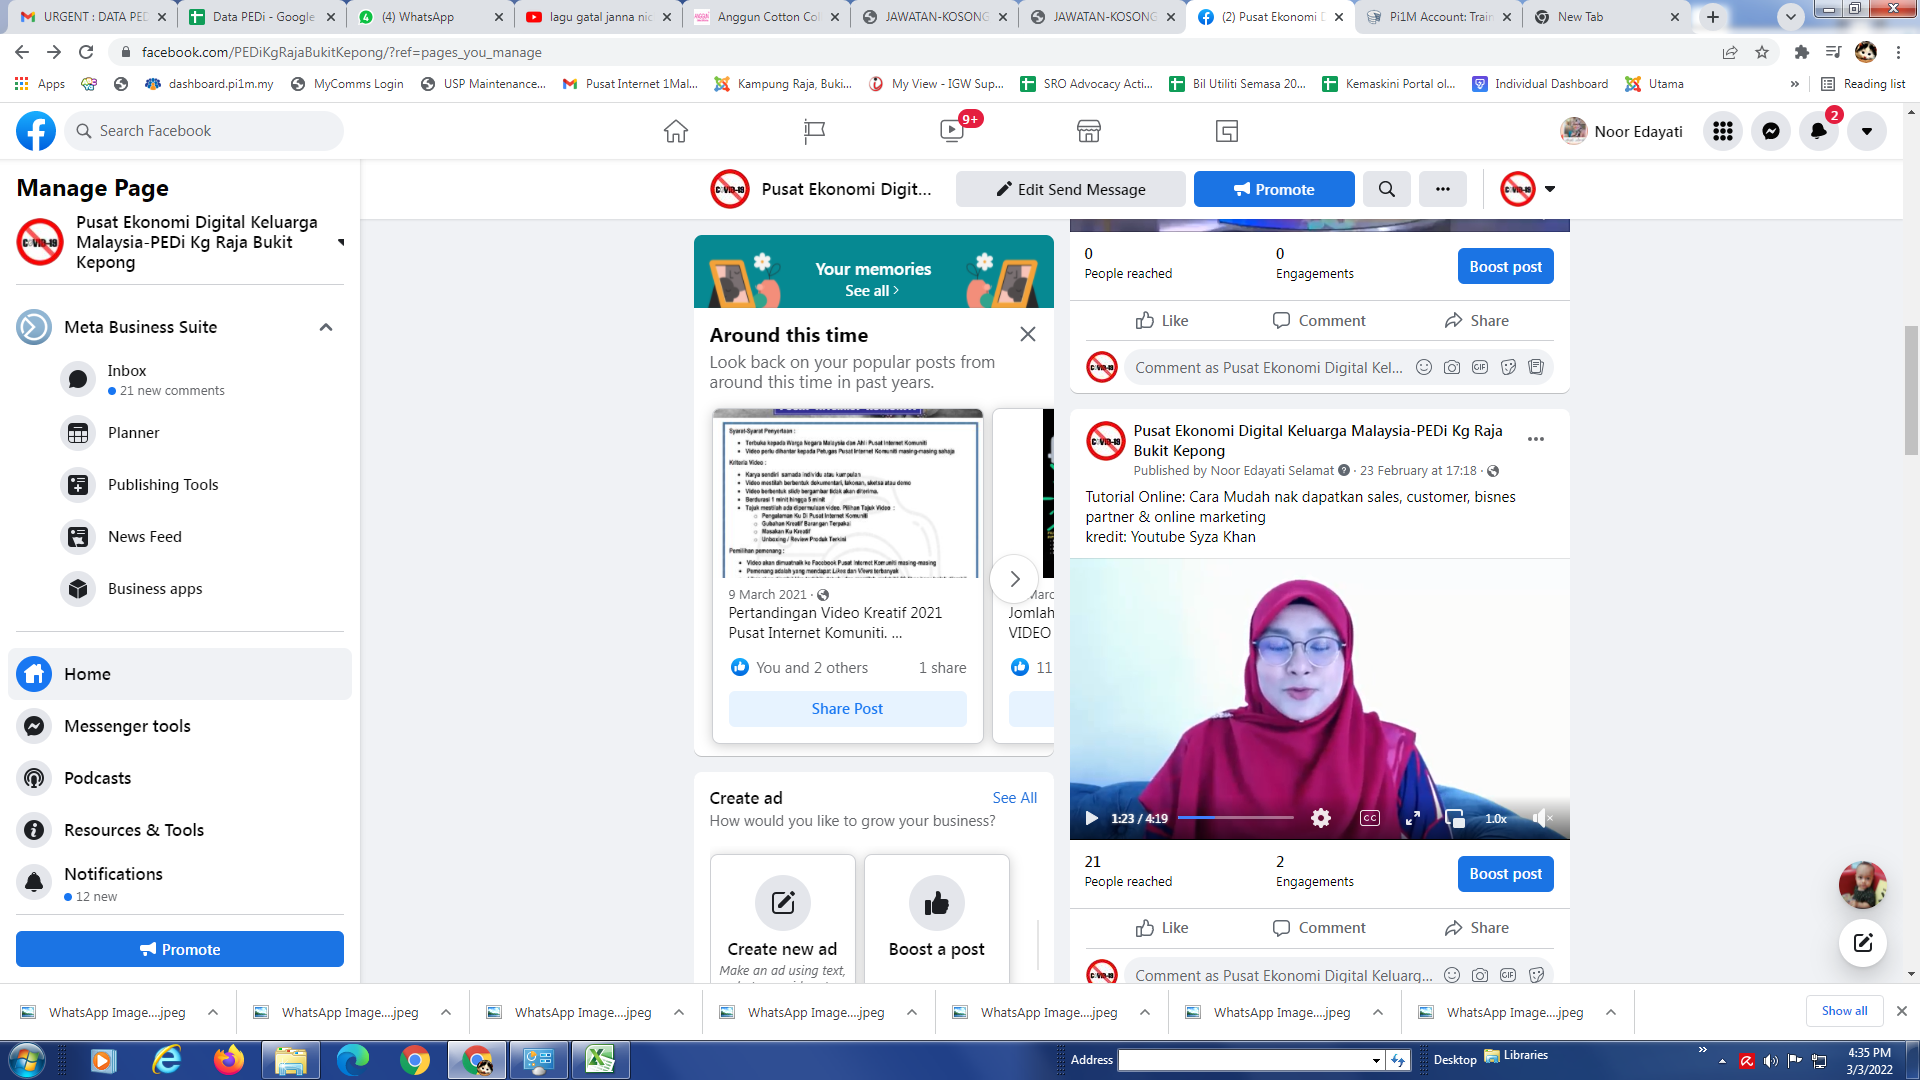Image resolution: width=1920 pixels, height=1080 pixels.
Task: Click the Pages flag icon
Action: (814, 131)
